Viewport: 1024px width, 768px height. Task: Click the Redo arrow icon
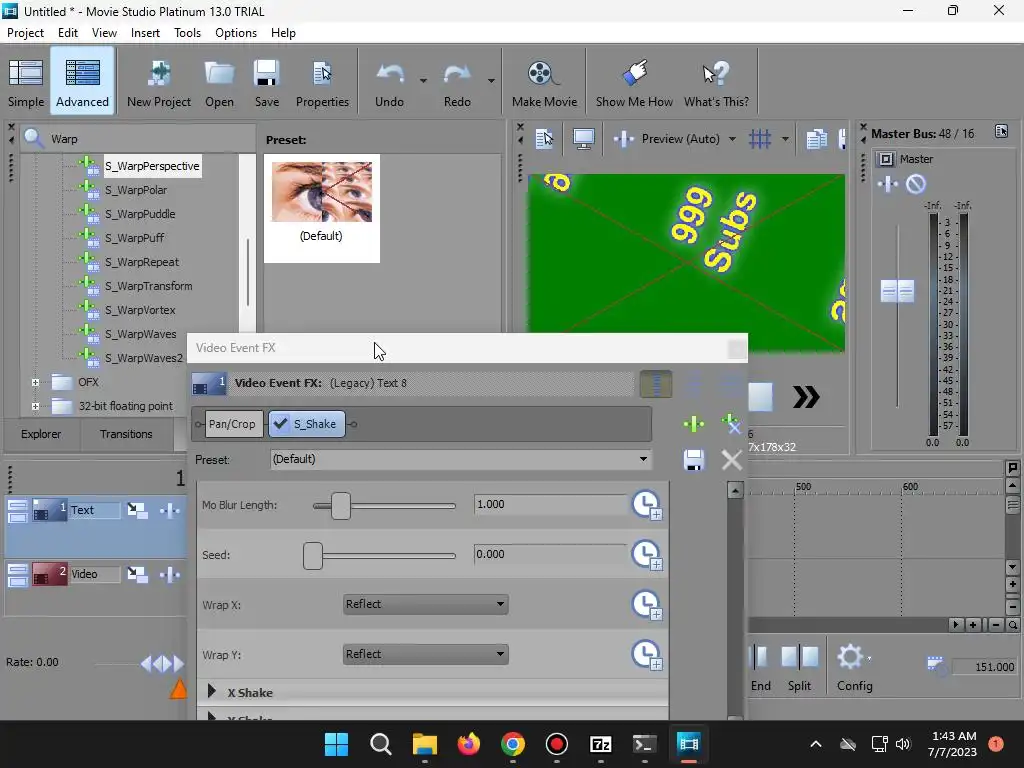457,75
